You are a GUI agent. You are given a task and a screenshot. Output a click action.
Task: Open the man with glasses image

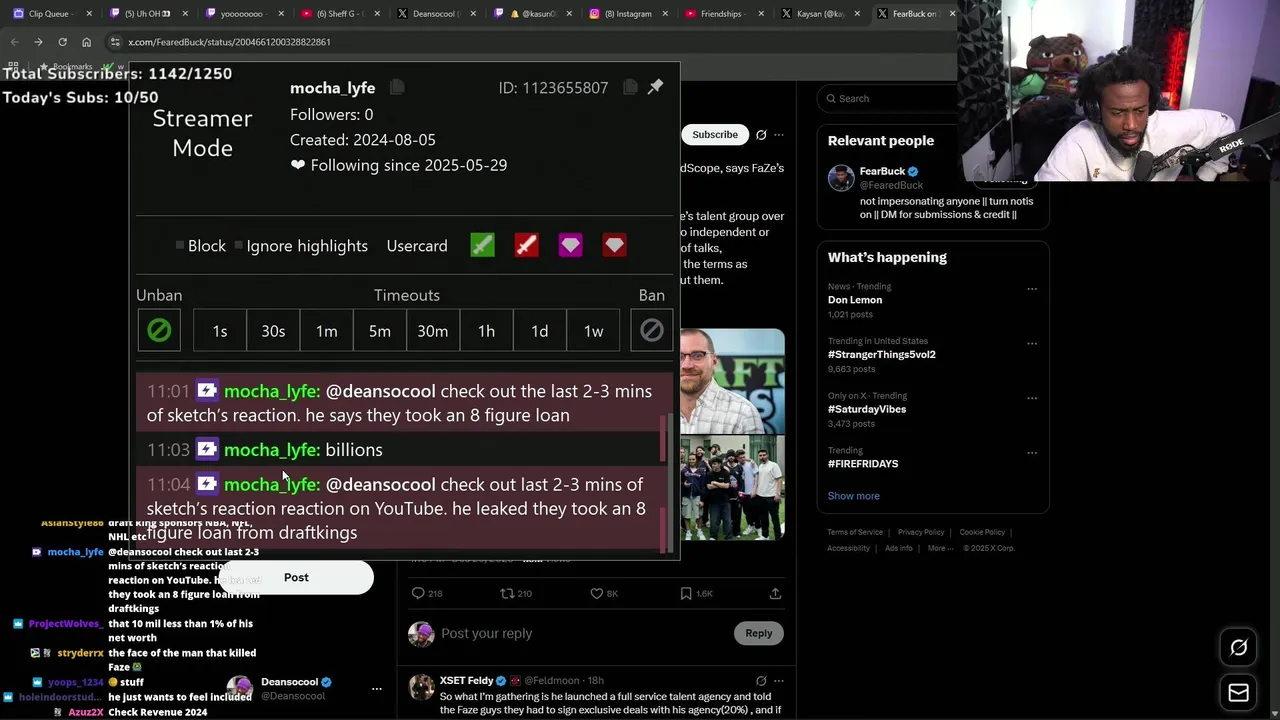tap(732, 381)
